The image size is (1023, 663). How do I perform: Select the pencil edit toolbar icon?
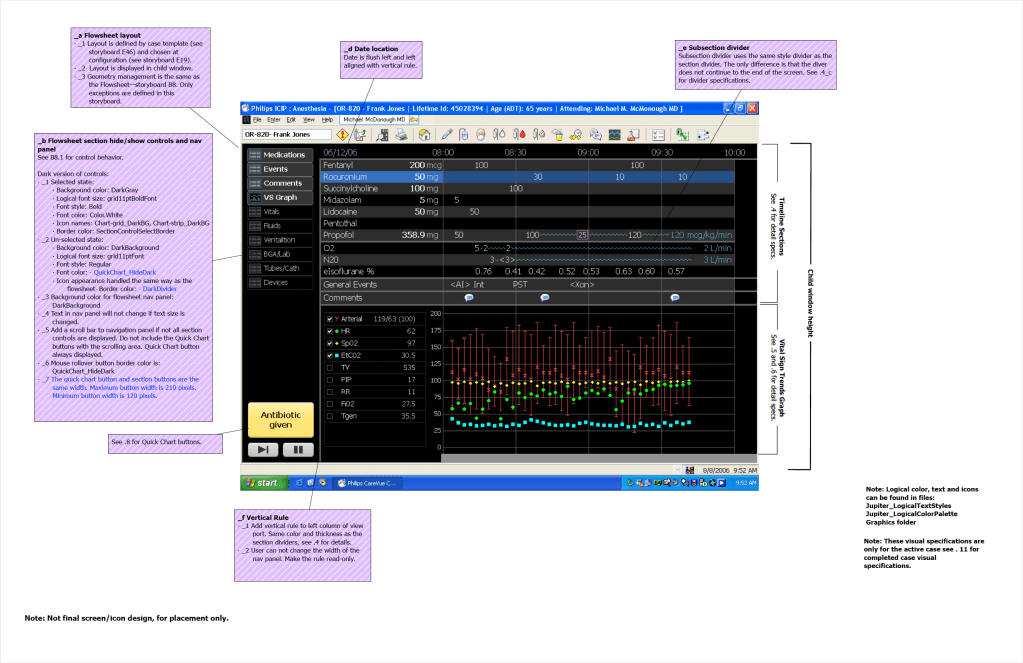coord(447,134)
